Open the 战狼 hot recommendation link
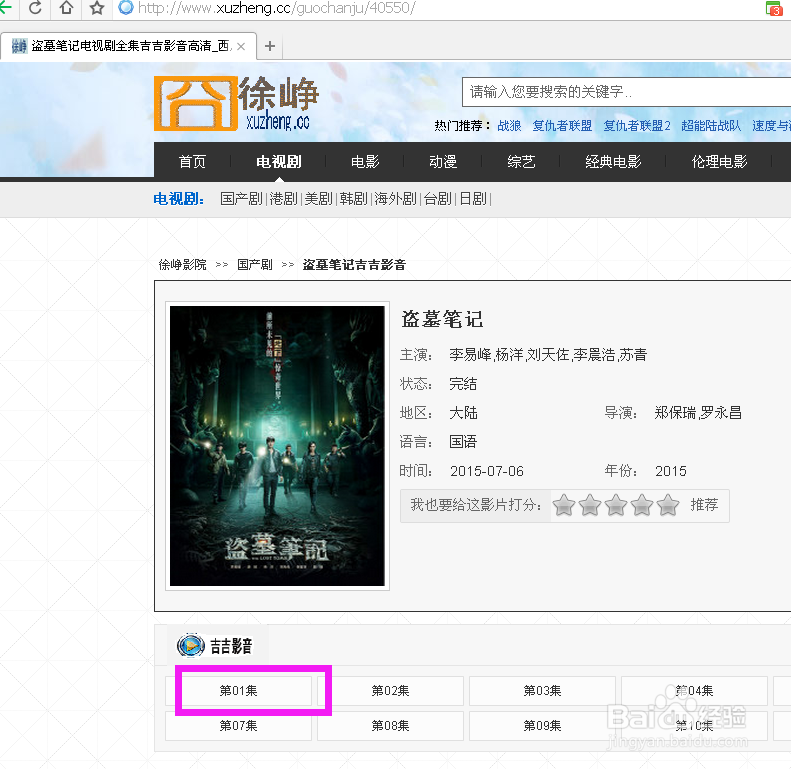Viewport: 791px width, 769px height. (509, 126)
